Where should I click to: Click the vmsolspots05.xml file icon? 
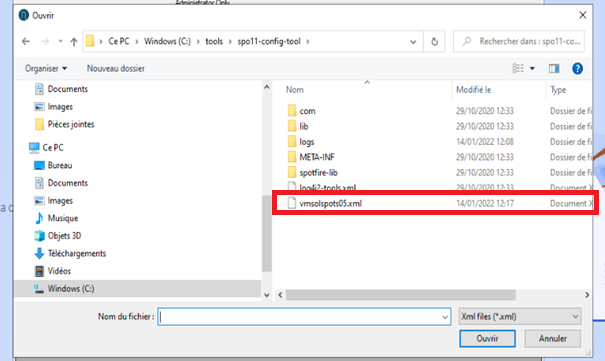[292, 203]
